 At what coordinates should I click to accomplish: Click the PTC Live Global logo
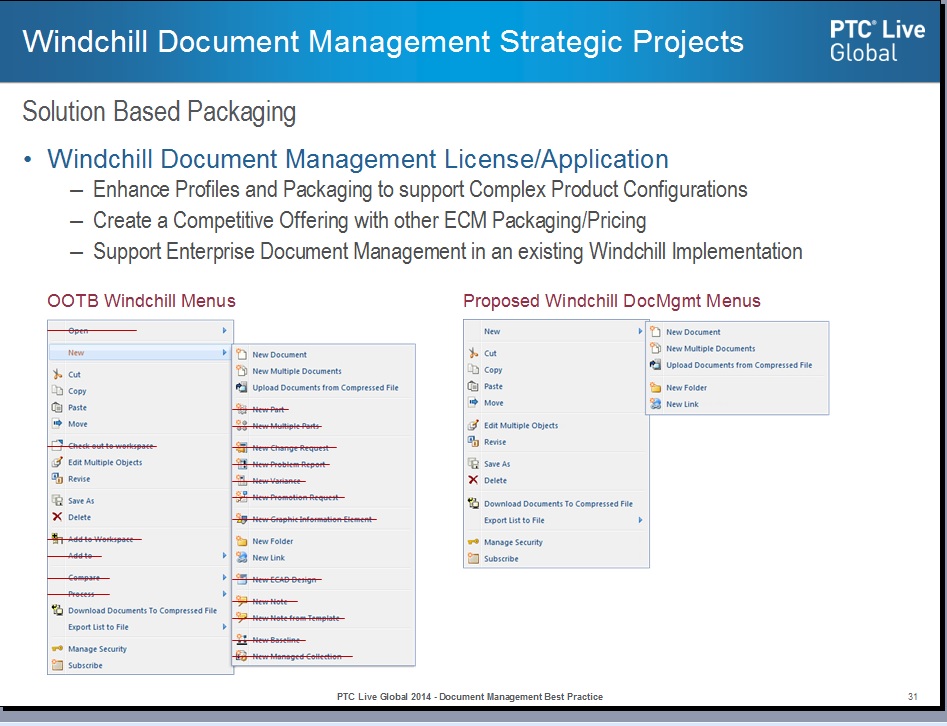click(x=877, y=40)
